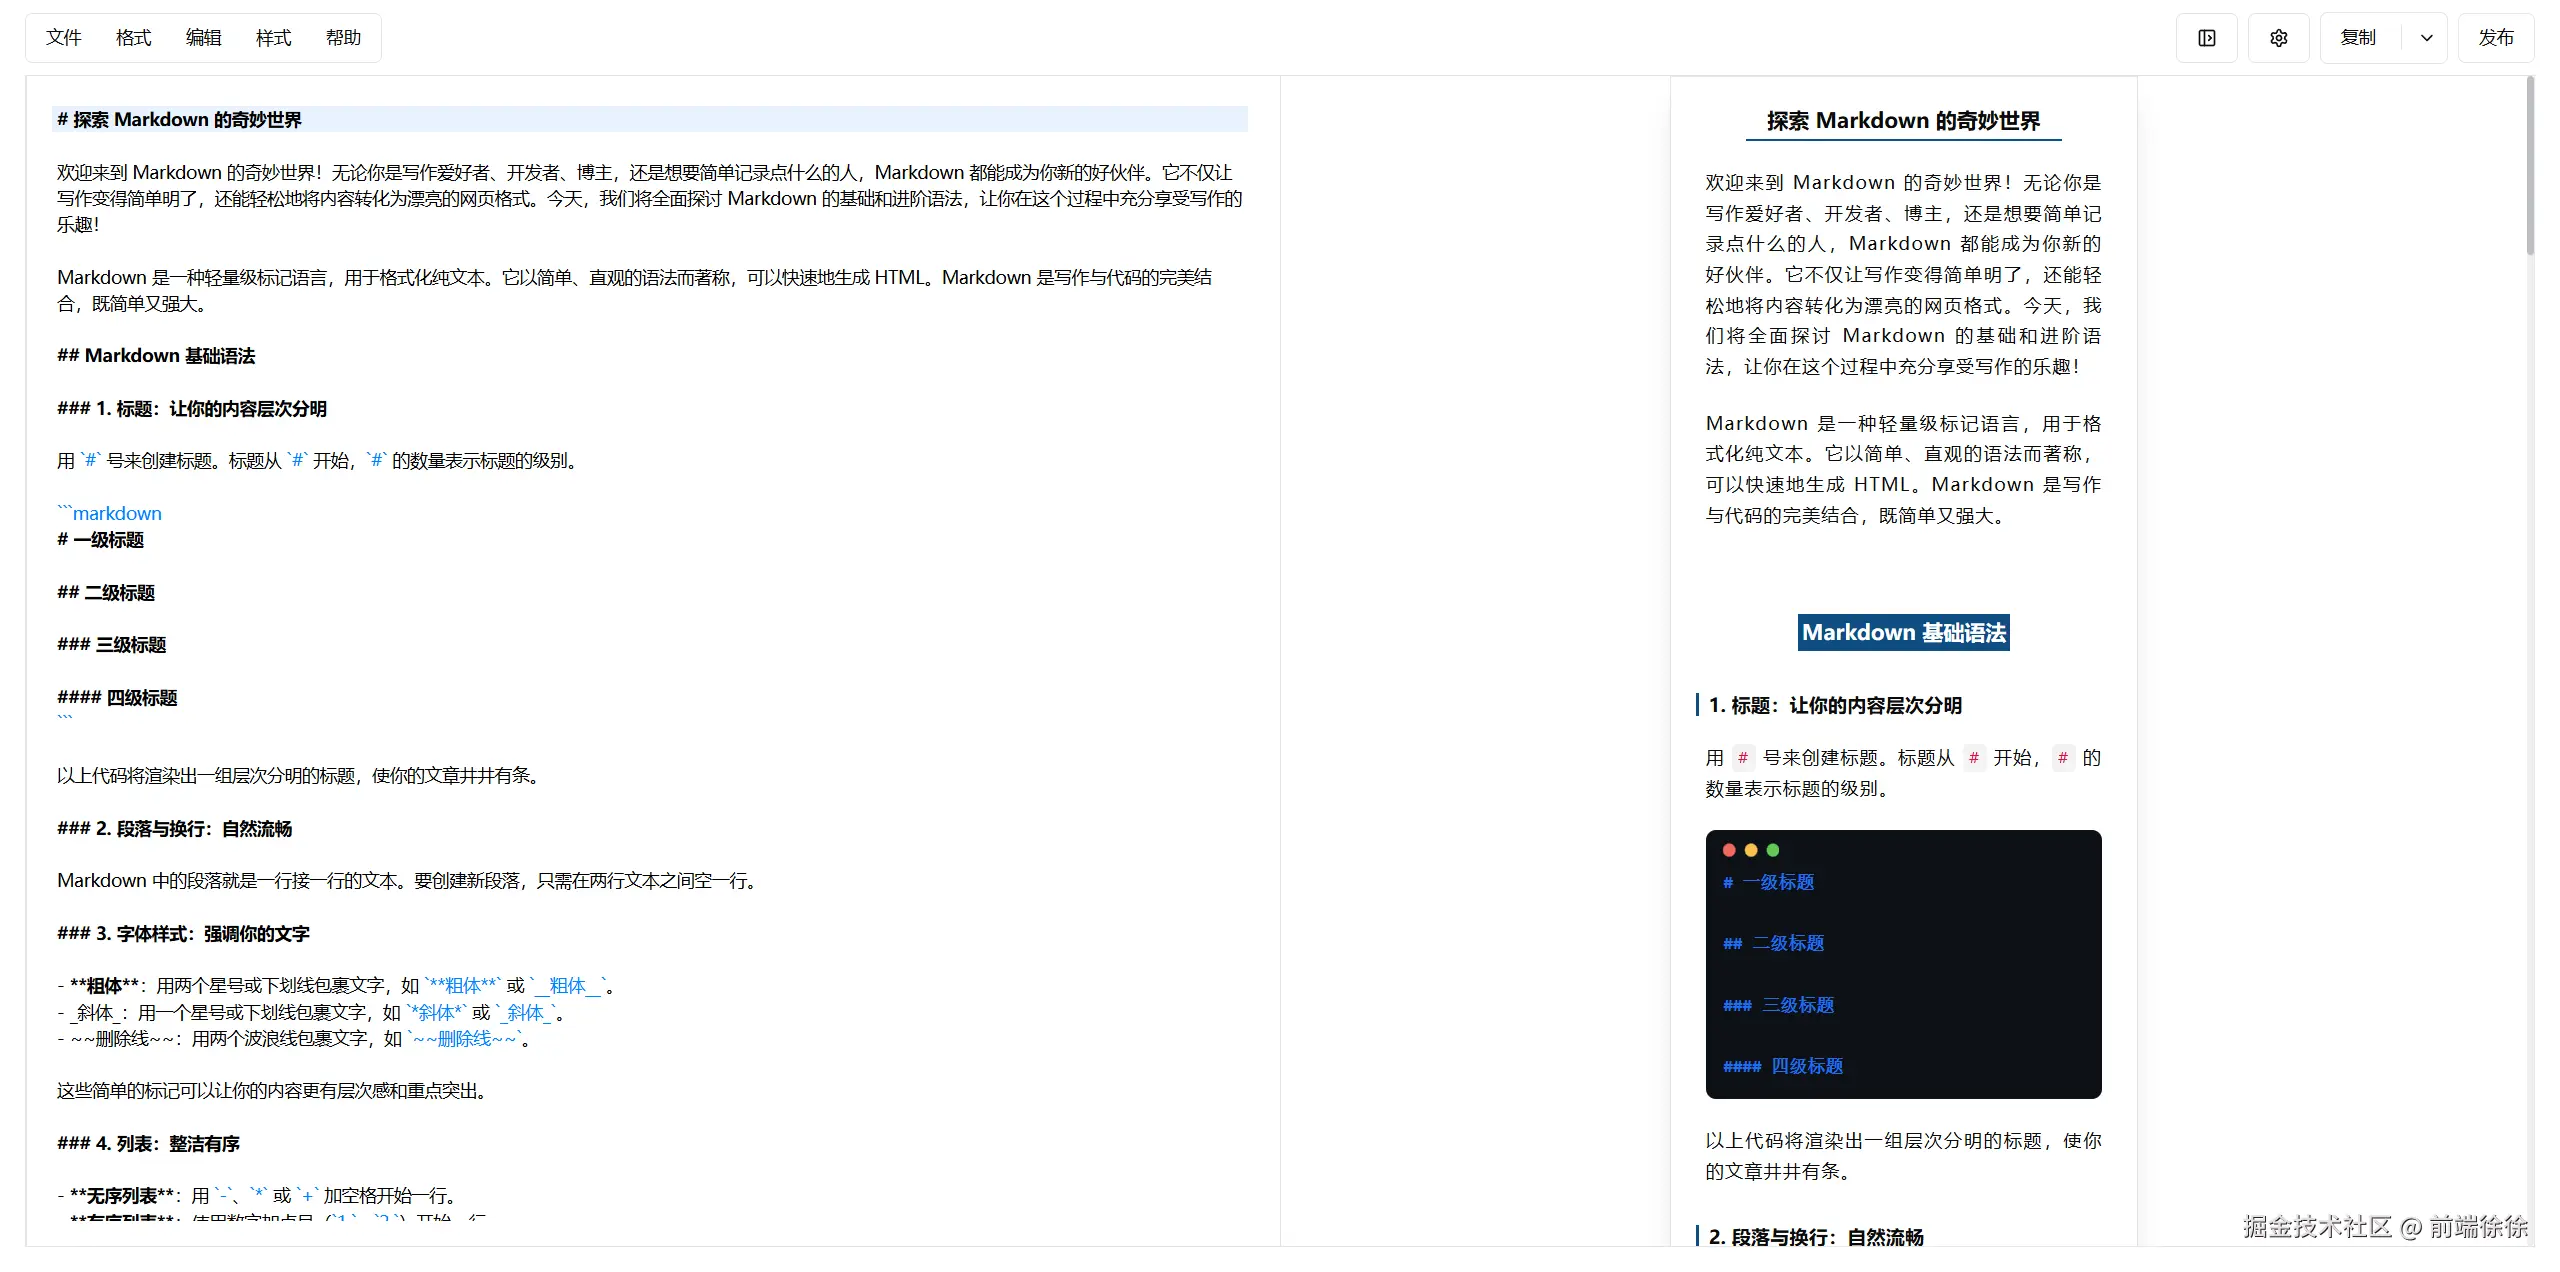The height and width of the screenshot is (1272, 2560).
Task: Click the green dot in code block
Action: click(1773, 850)
